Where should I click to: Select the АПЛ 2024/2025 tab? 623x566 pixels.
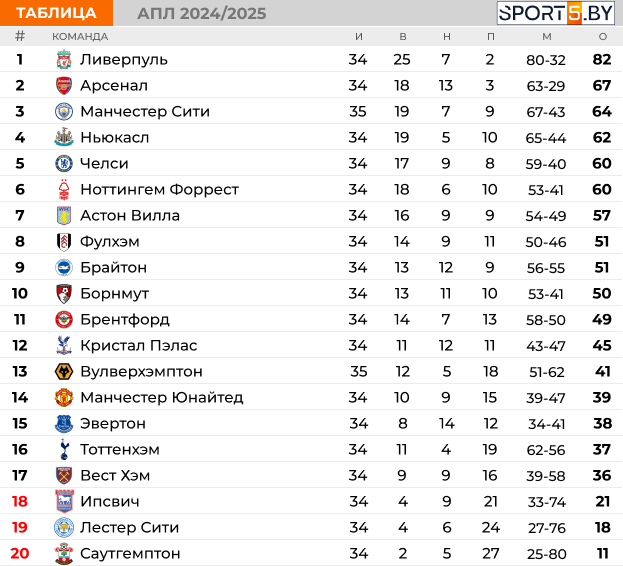pos(202,14)
